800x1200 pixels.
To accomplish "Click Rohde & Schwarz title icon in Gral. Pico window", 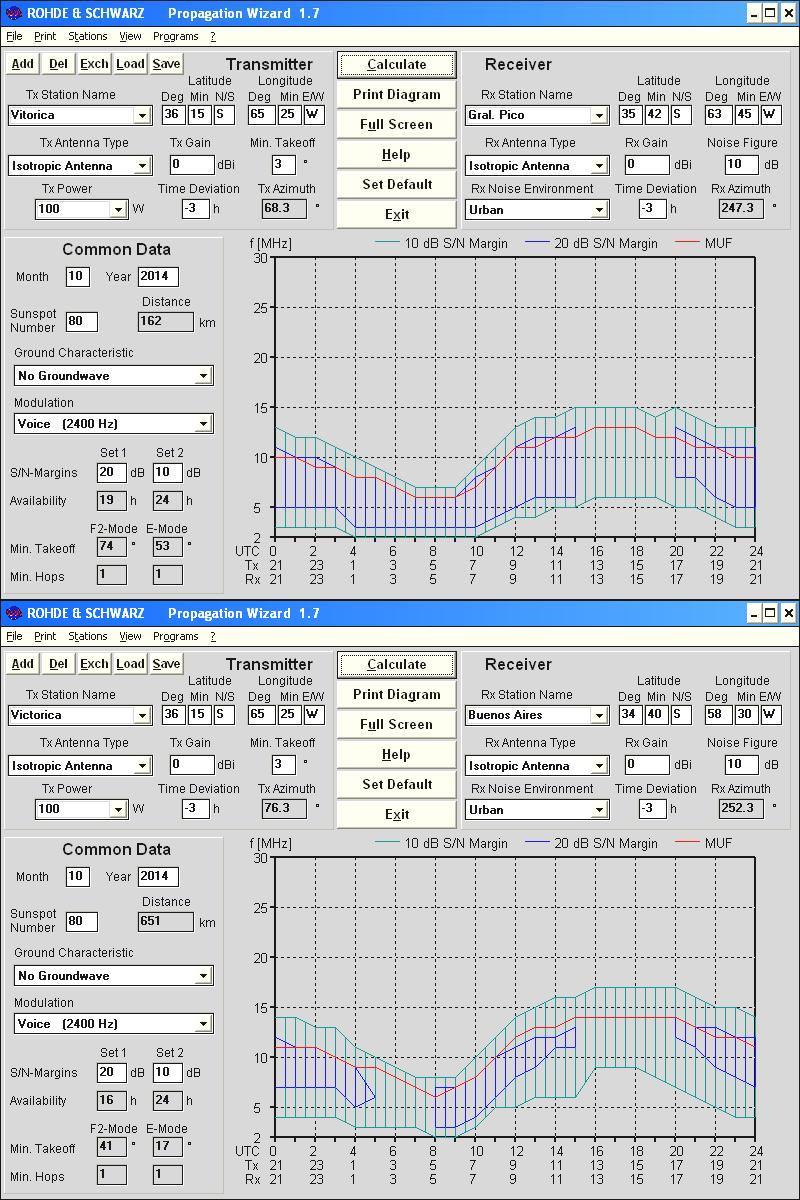I will click(12, 13).
